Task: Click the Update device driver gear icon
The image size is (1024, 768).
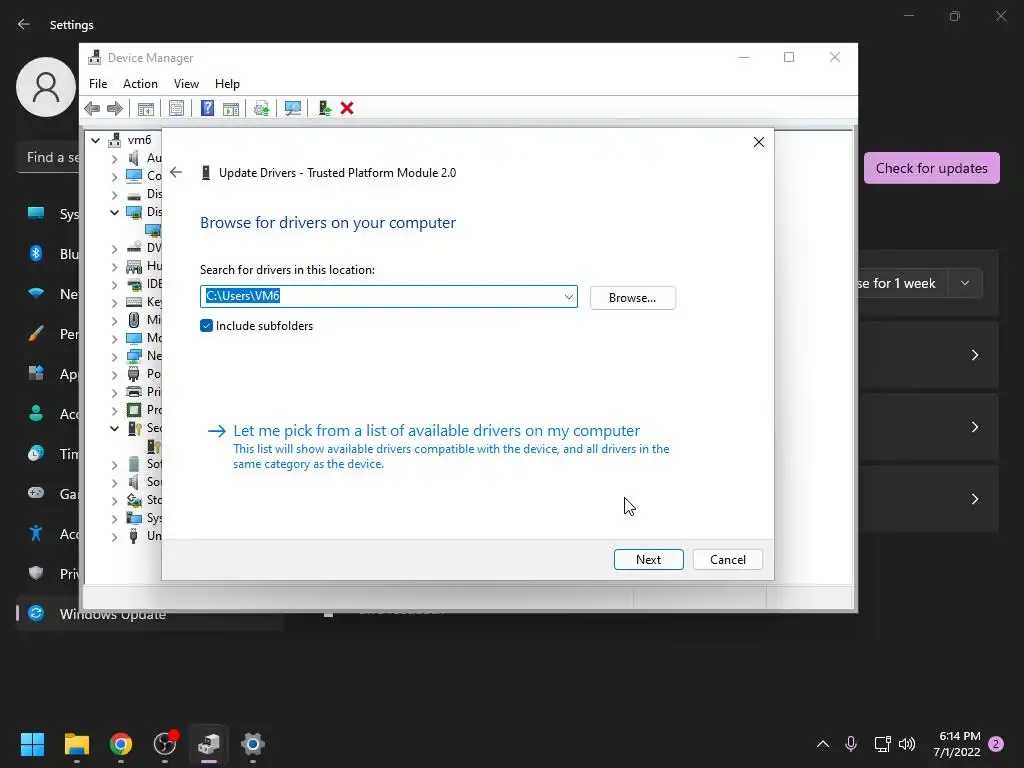Action: (x=261, y=108)
